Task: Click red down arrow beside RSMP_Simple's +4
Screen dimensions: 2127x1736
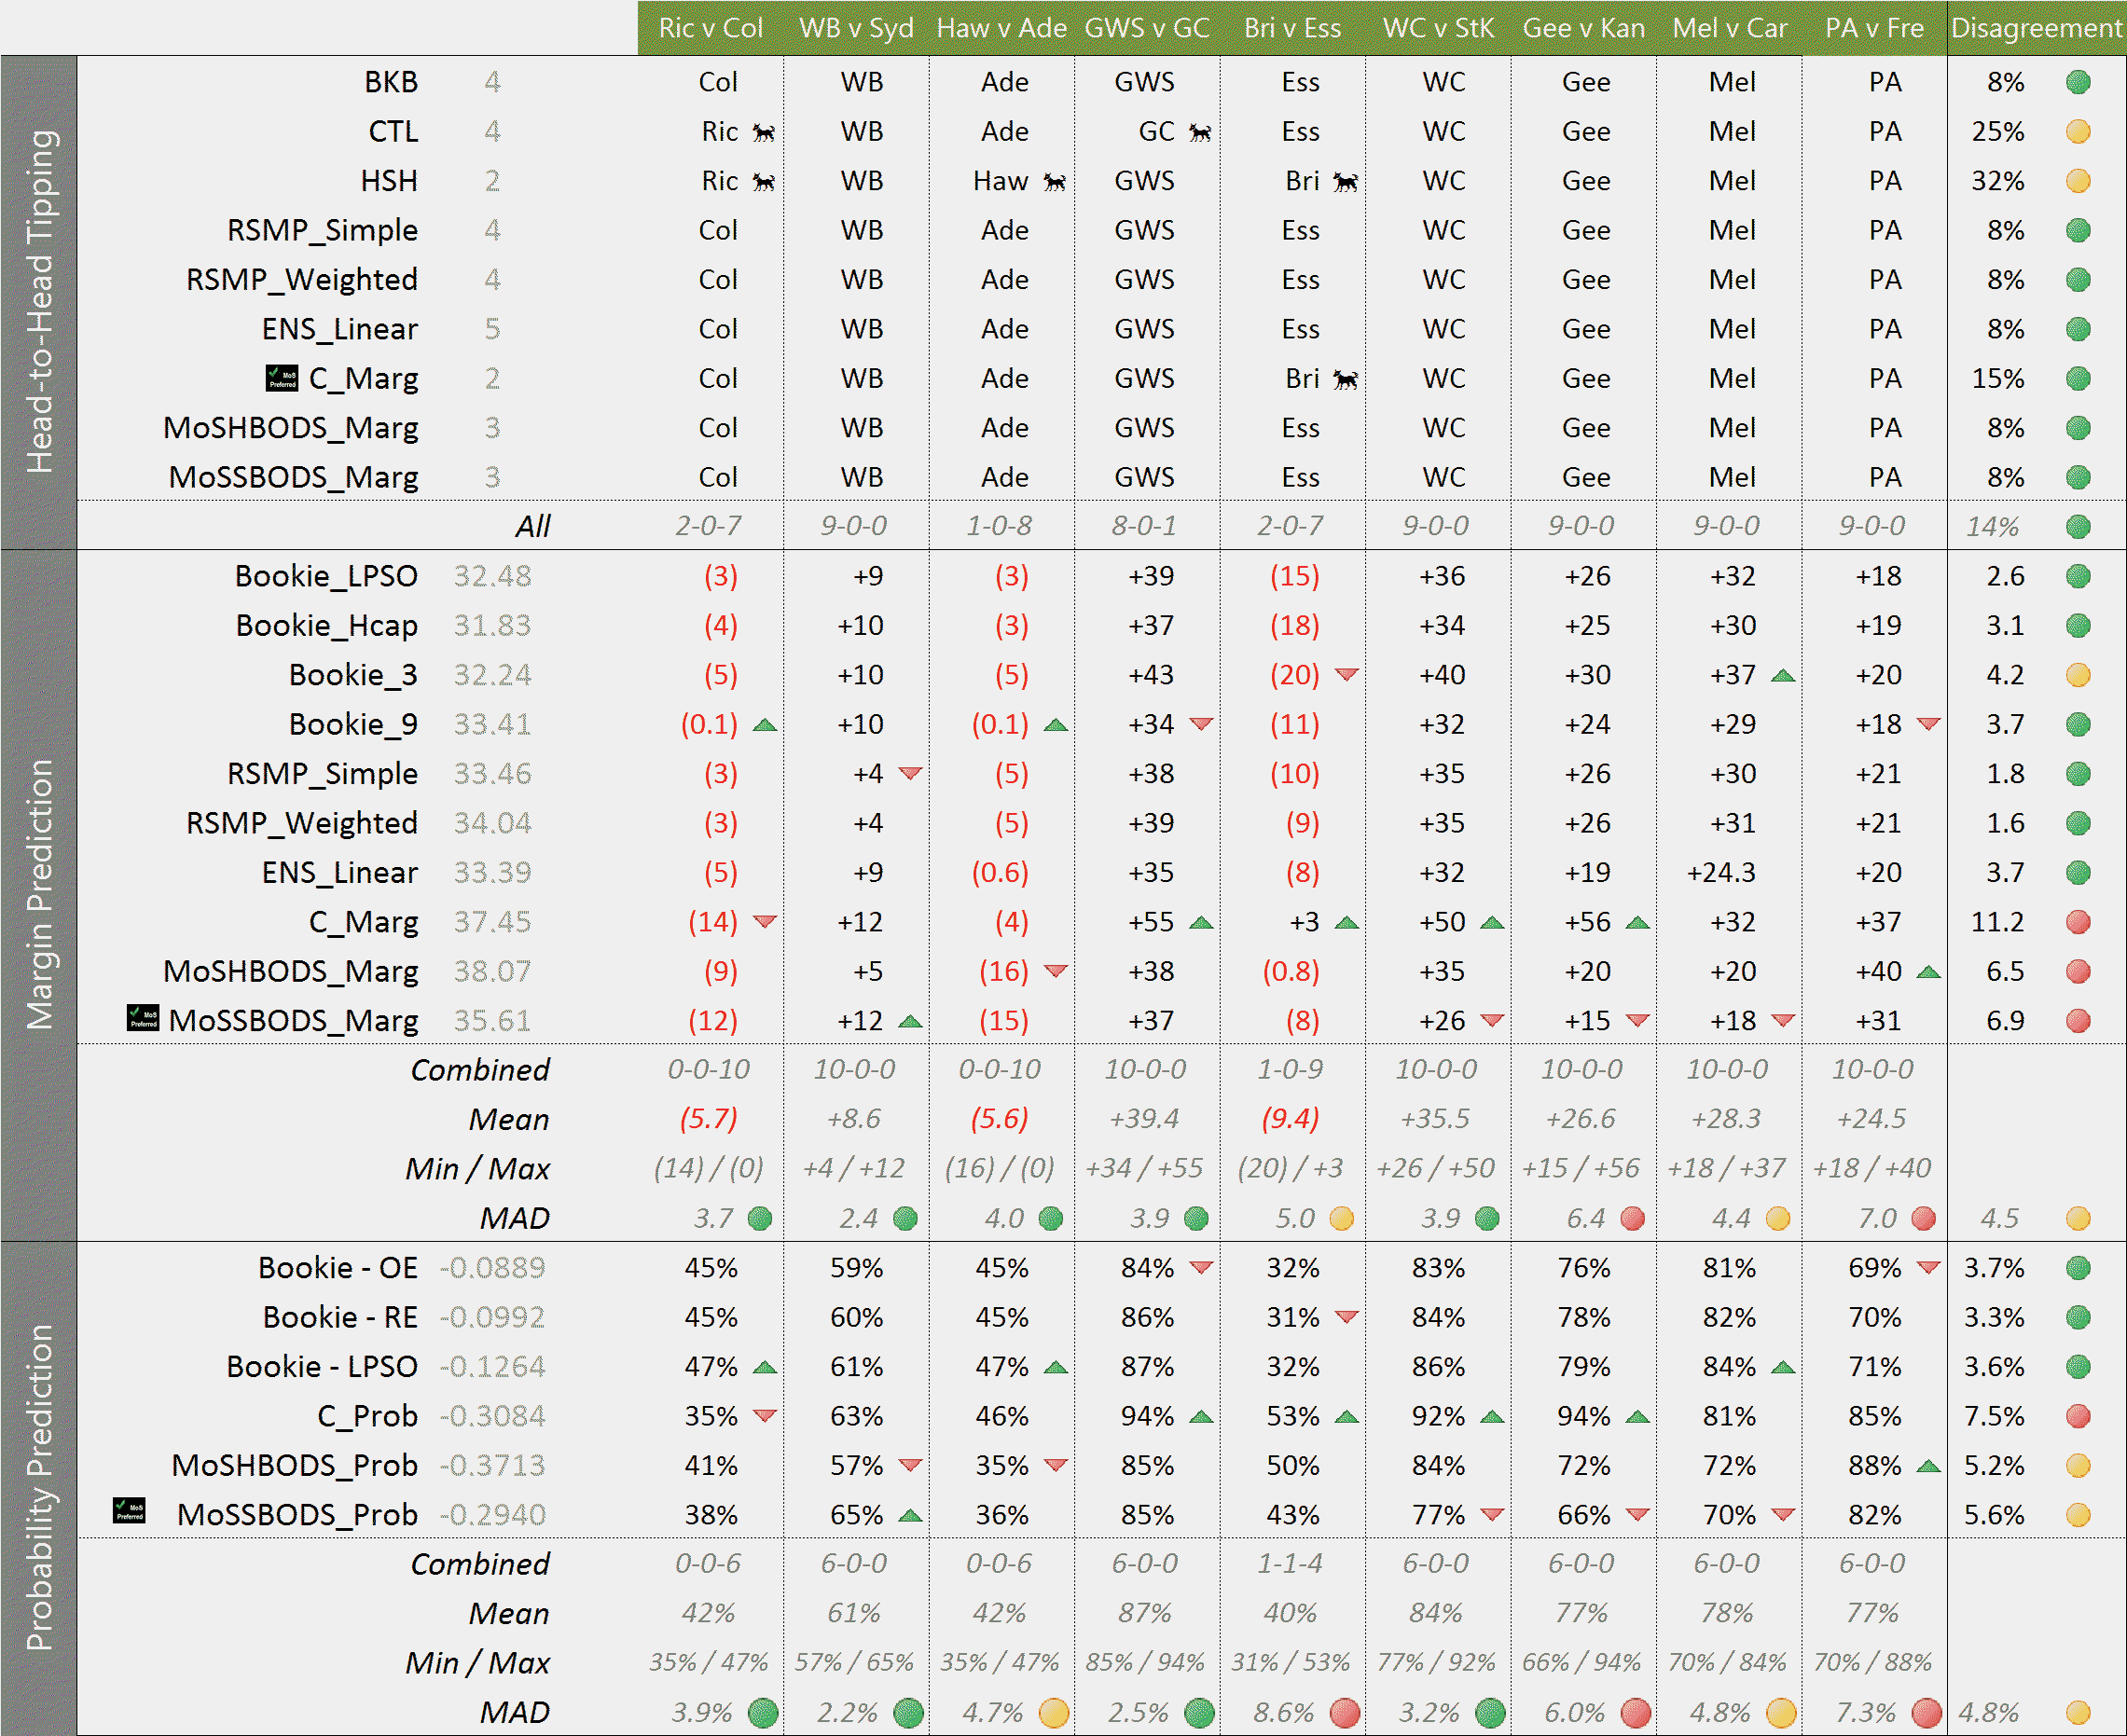Action: (x=910, y=773)
